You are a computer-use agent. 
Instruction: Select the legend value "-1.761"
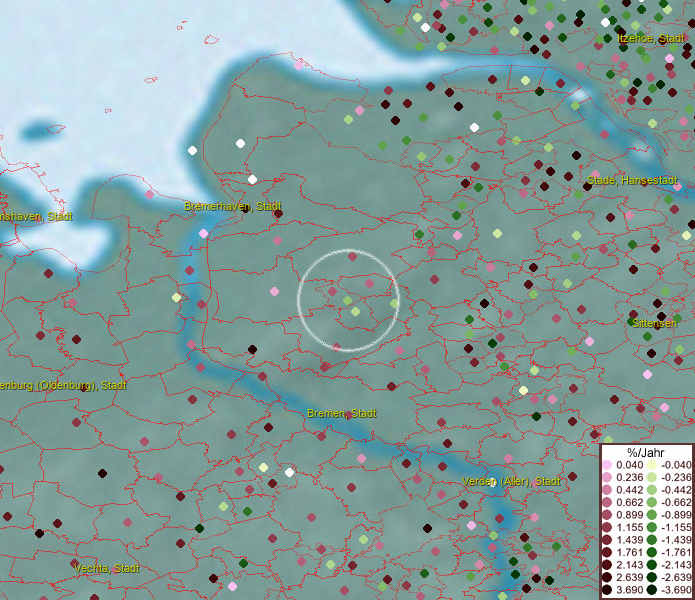[676, 553]
